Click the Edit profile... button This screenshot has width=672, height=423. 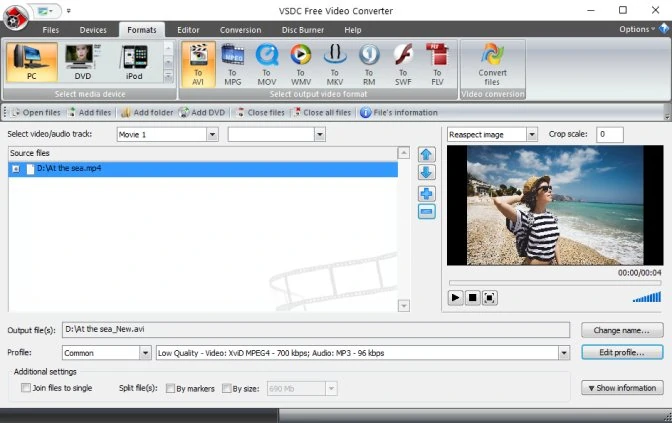point(622,352)
